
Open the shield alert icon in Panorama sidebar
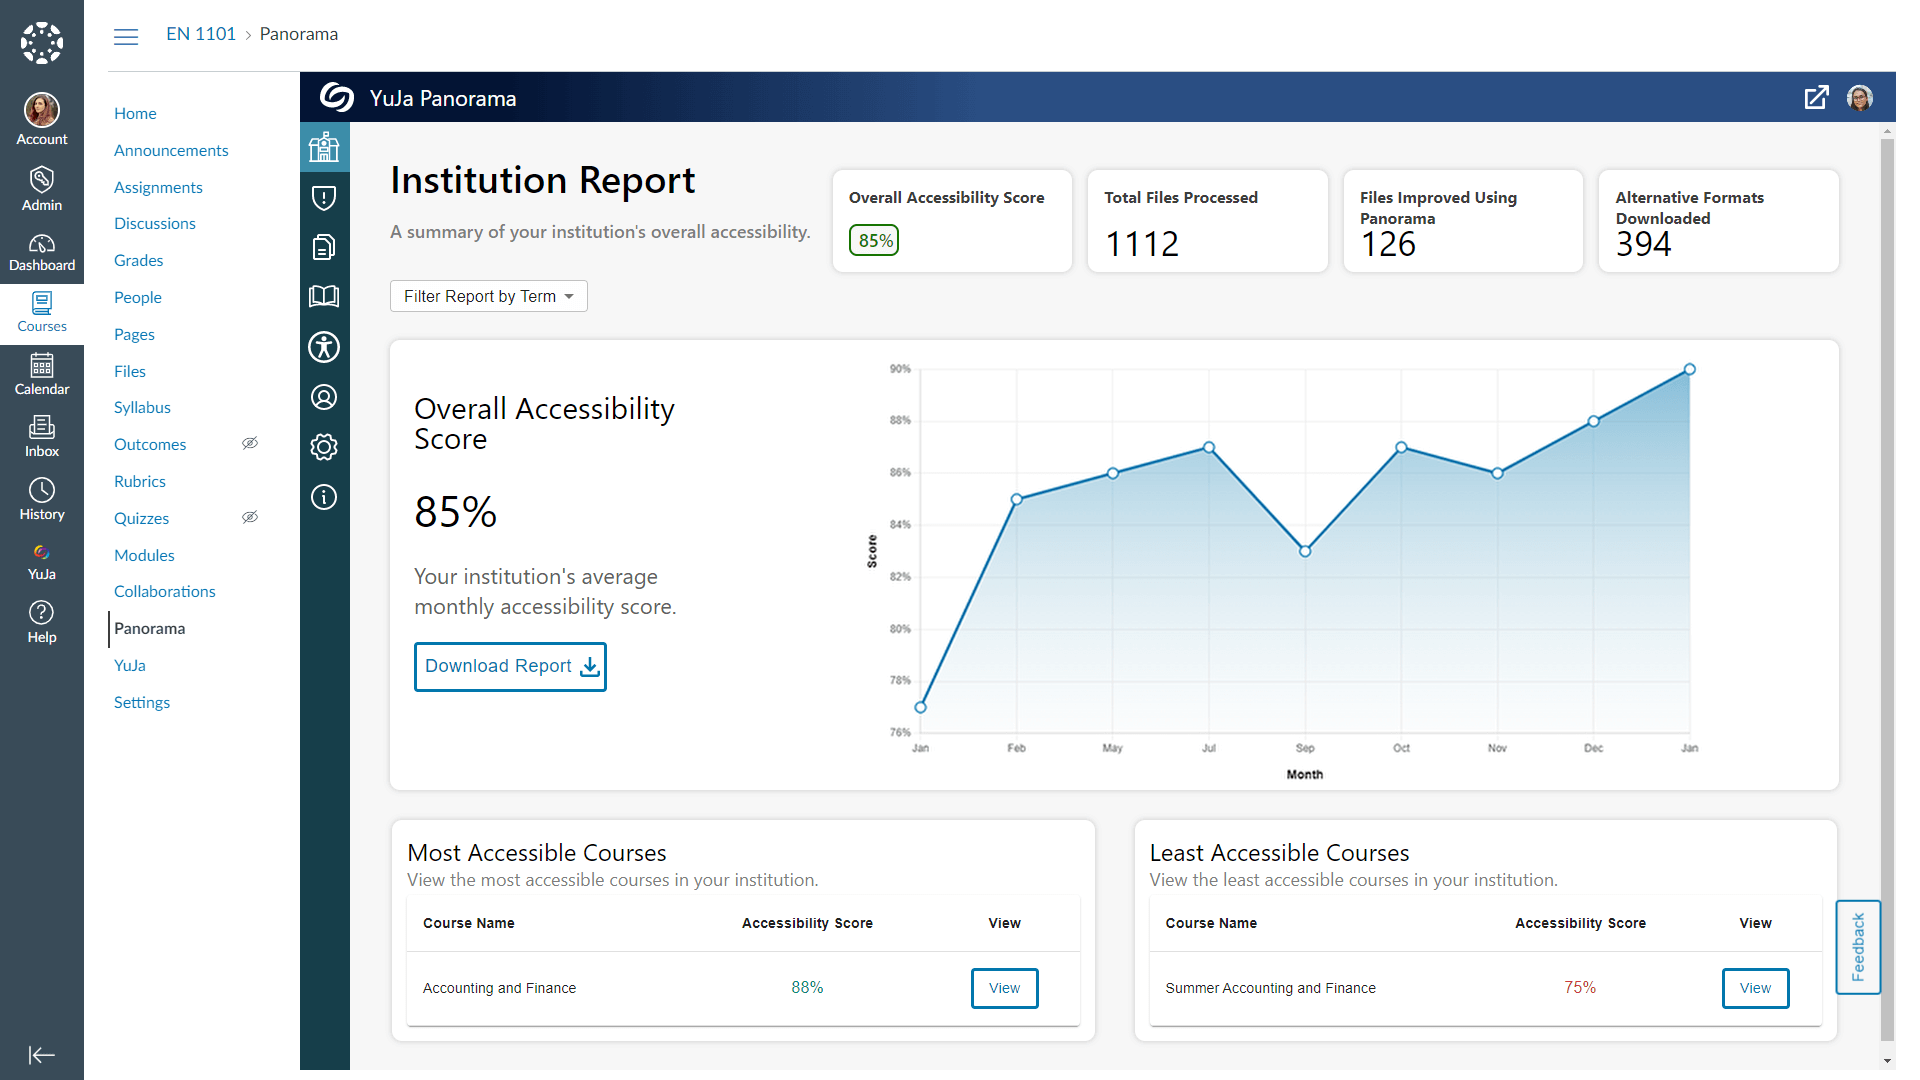pos(324,197)
